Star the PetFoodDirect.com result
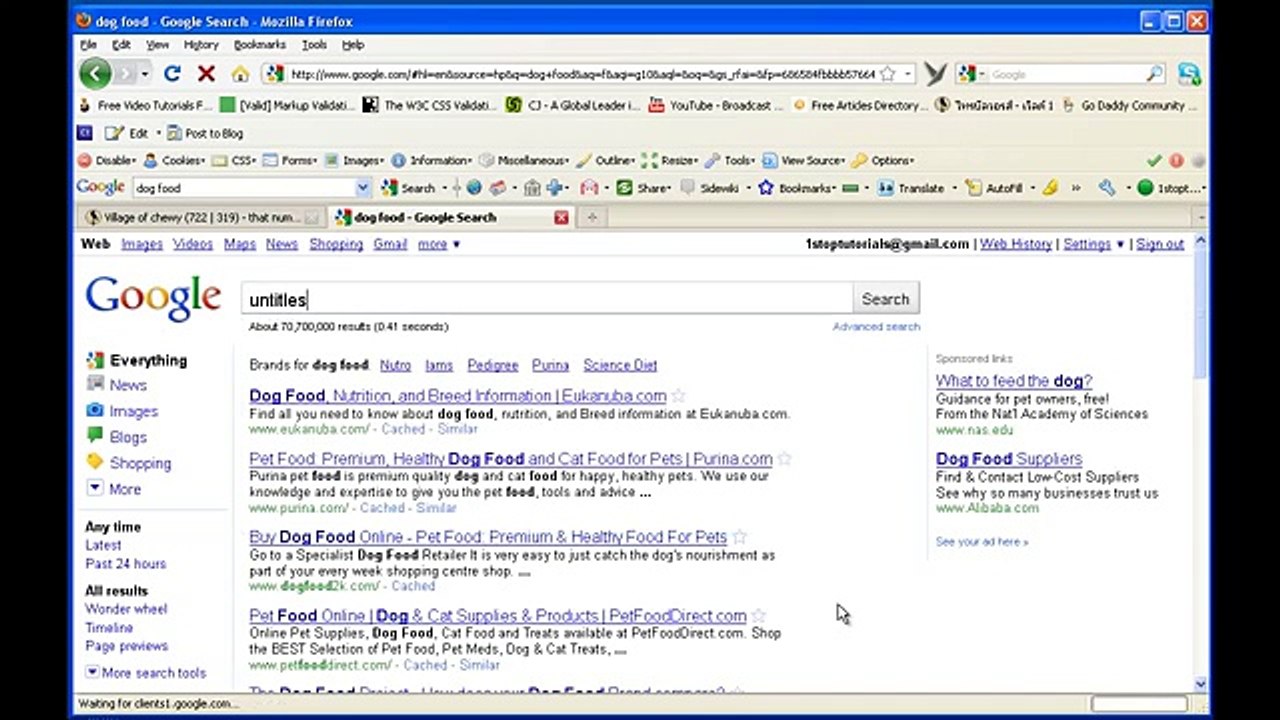 click(758, 616)
